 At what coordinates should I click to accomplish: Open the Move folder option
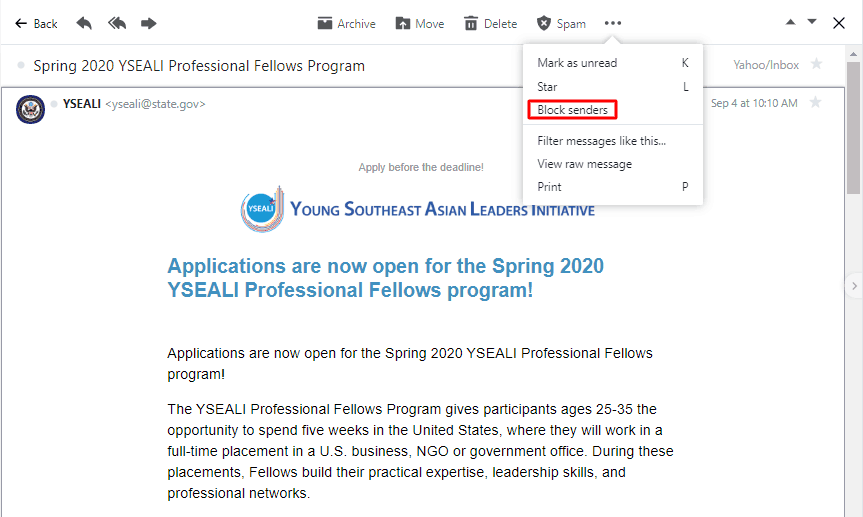click(x=420, y=24)
